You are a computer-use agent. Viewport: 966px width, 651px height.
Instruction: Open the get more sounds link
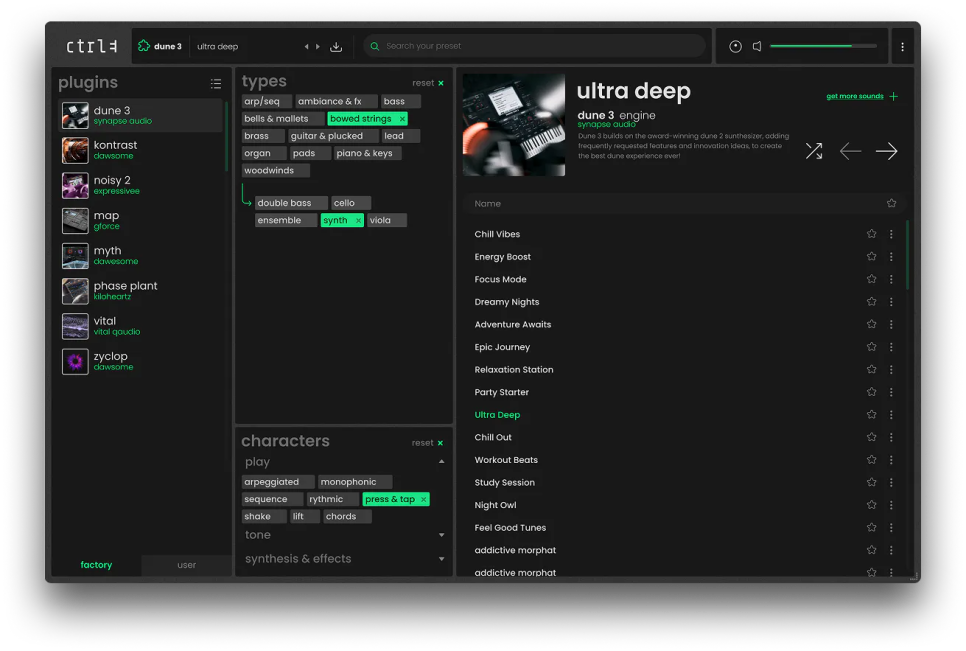pyautogui.click(x=854, y=96)
